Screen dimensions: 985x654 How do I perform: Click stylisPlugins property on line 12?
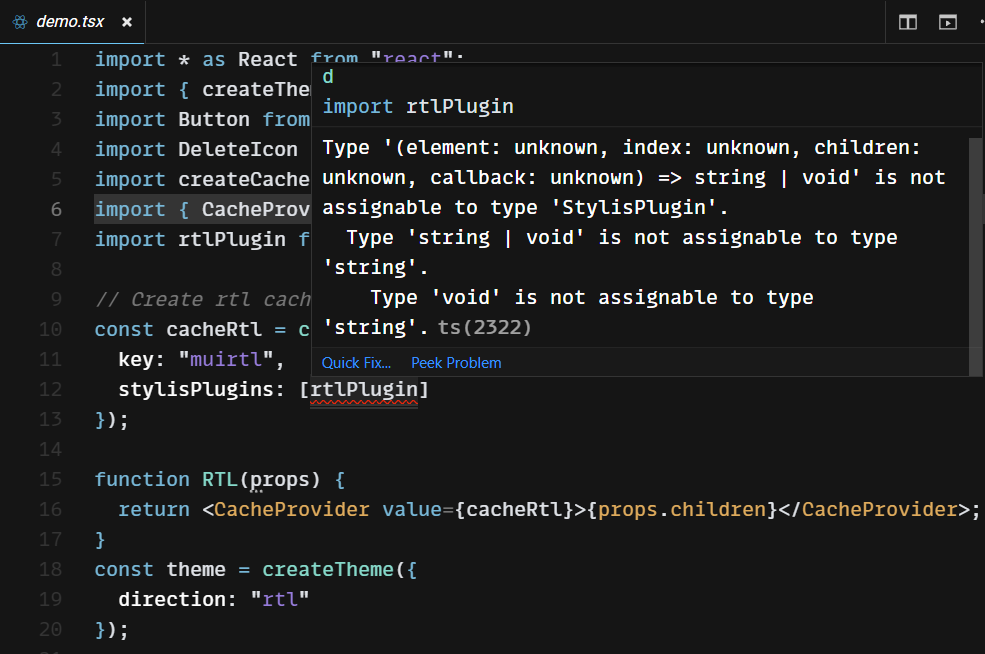coord(196,390)
